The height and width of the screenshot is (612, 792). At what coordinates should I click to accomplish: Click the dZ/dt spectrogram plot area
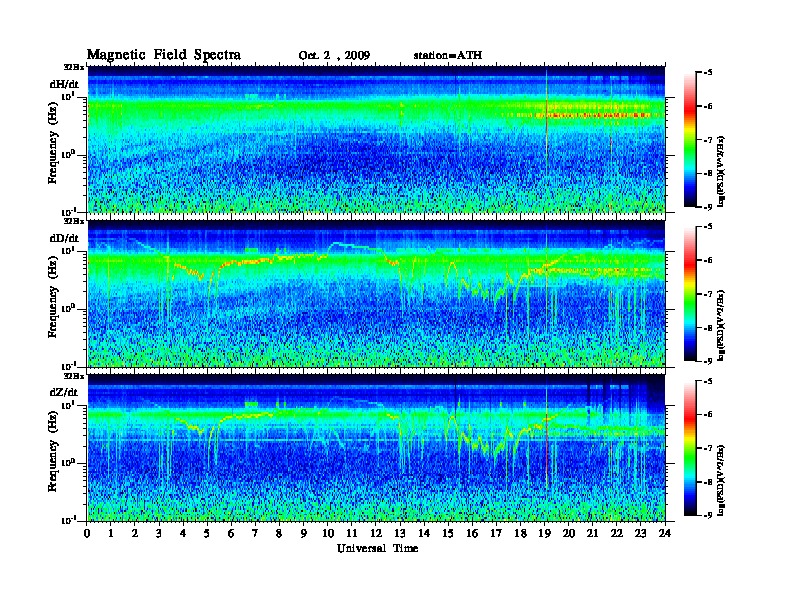point(376,448)
